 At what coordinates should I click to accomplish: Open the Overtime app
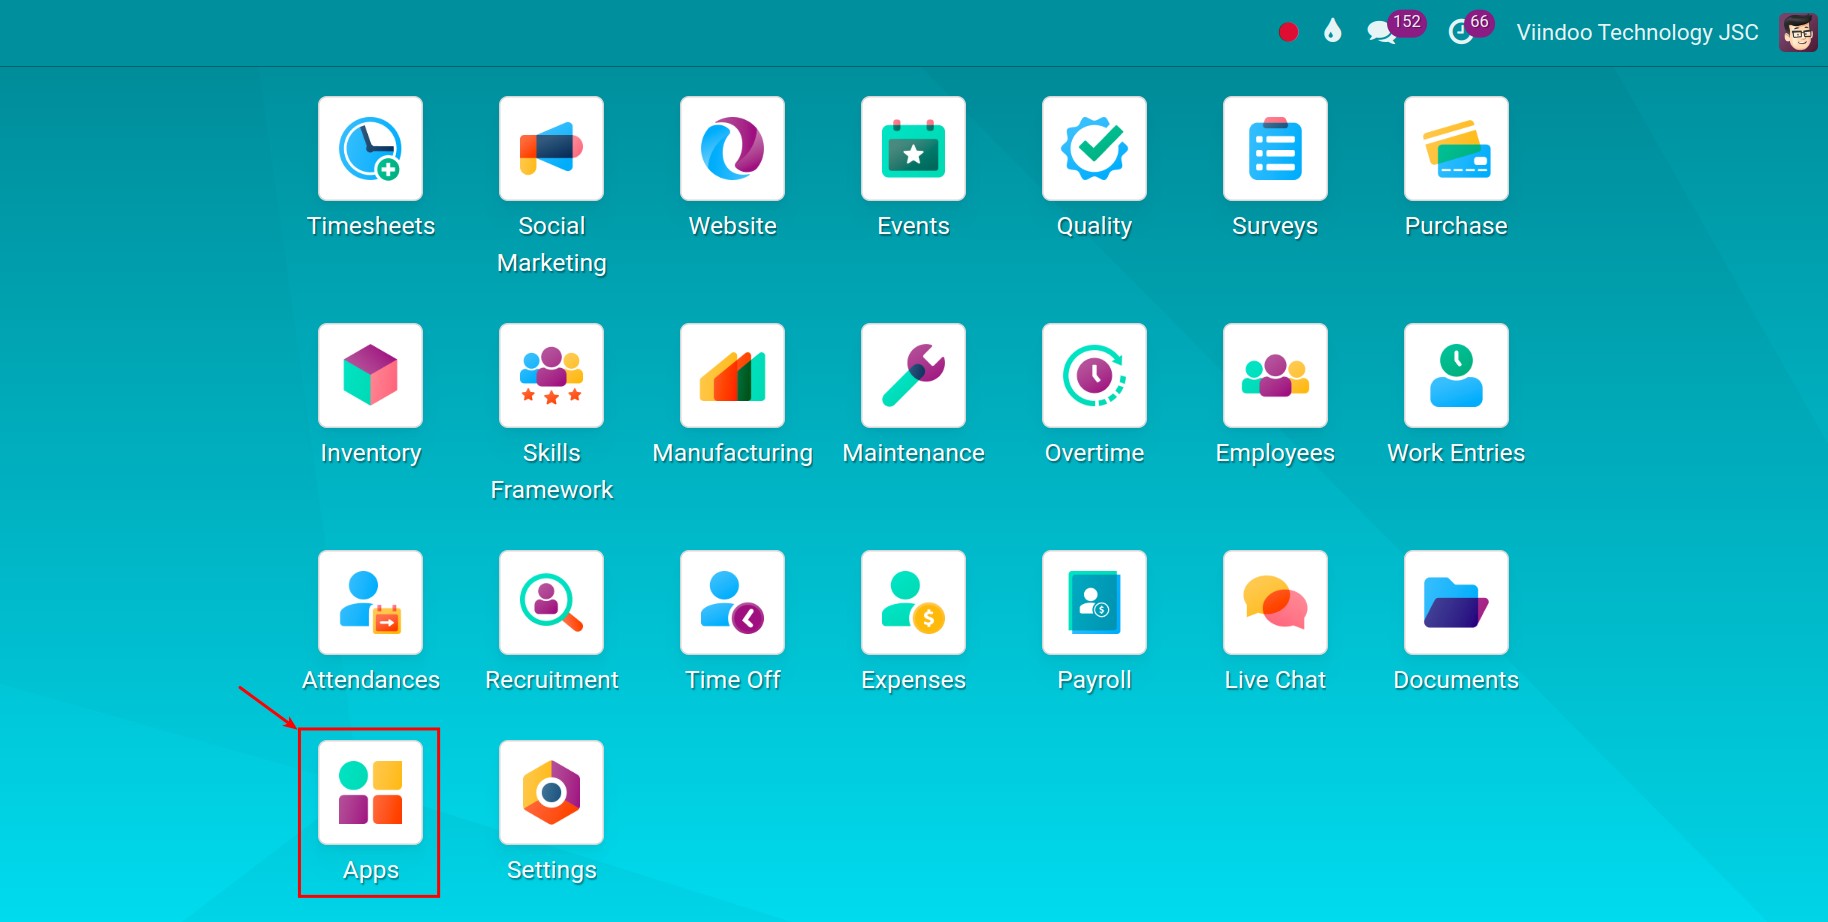[x=1094, y=376]
